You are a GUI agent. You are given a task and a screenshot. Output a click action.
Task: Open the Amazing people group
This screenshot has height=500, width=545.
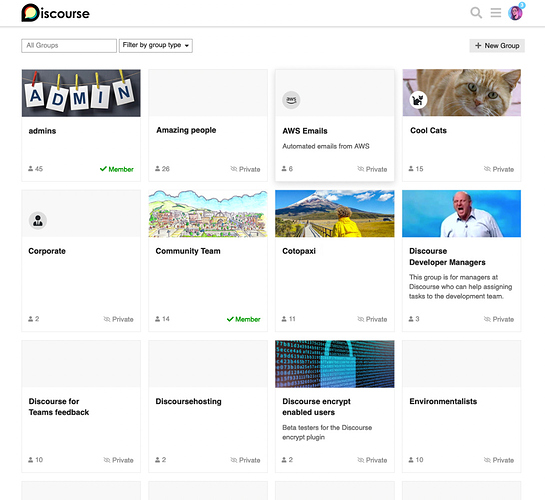click(186, 130)
